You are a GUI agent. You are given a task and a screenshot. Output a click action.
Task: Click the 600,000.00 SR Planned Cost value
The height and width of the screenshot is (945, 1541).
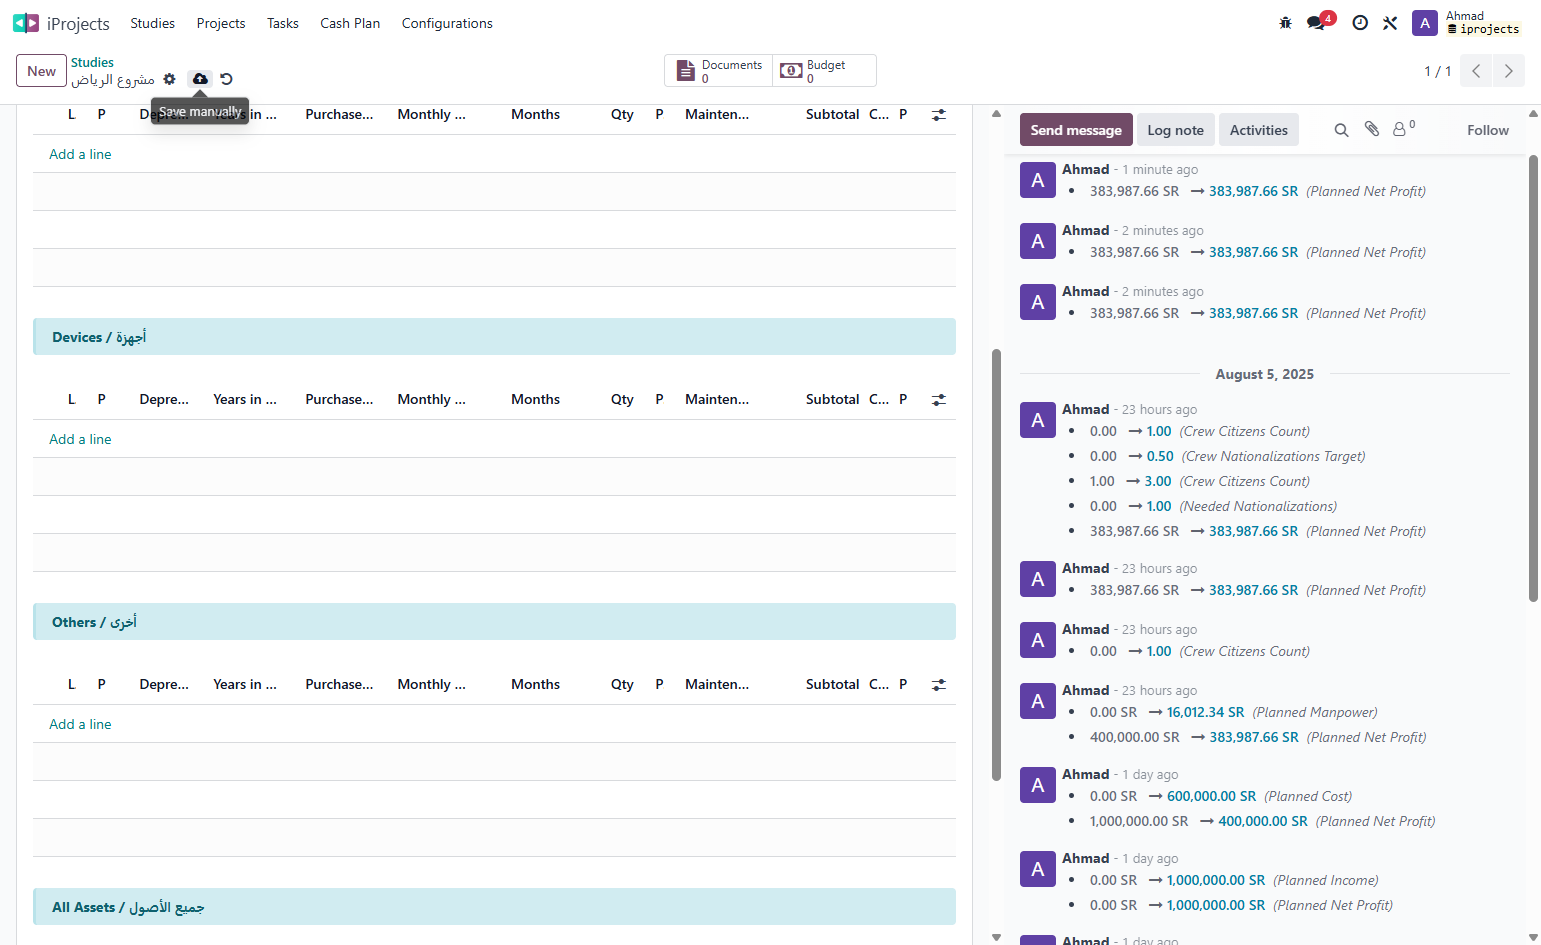pyautogui.click(x=1211, y=796)
